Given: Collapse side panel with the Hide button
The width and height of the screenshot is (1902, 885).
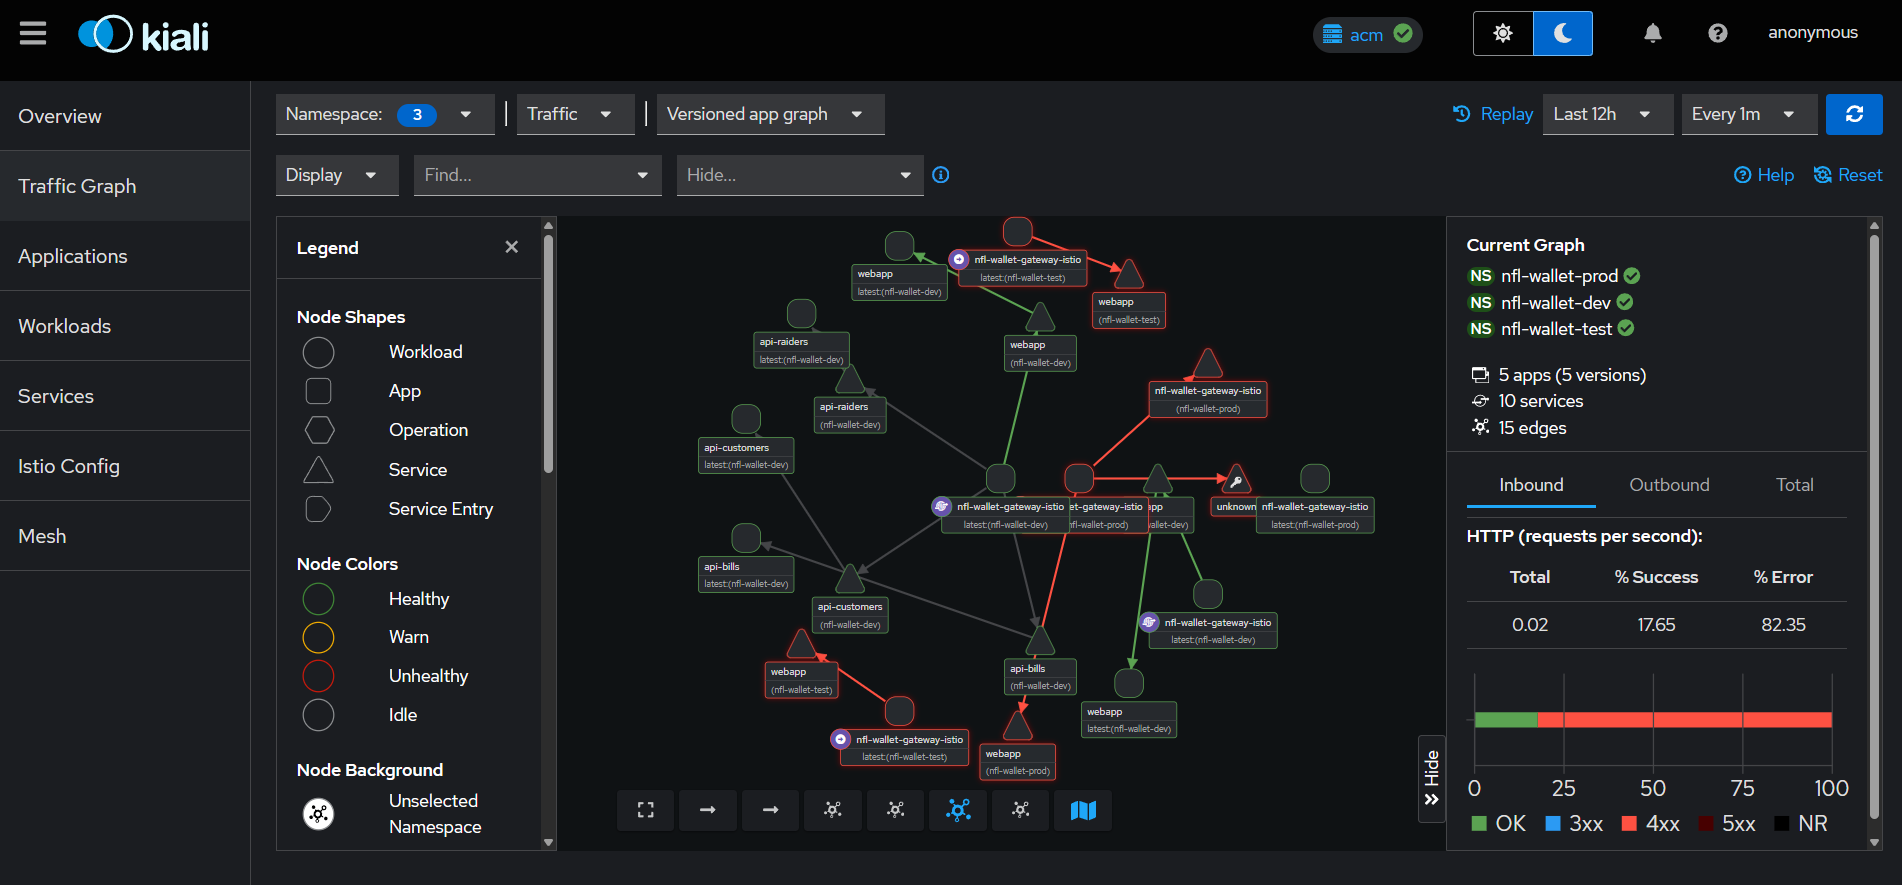Looking at the screenshot, I should 1431,778.
